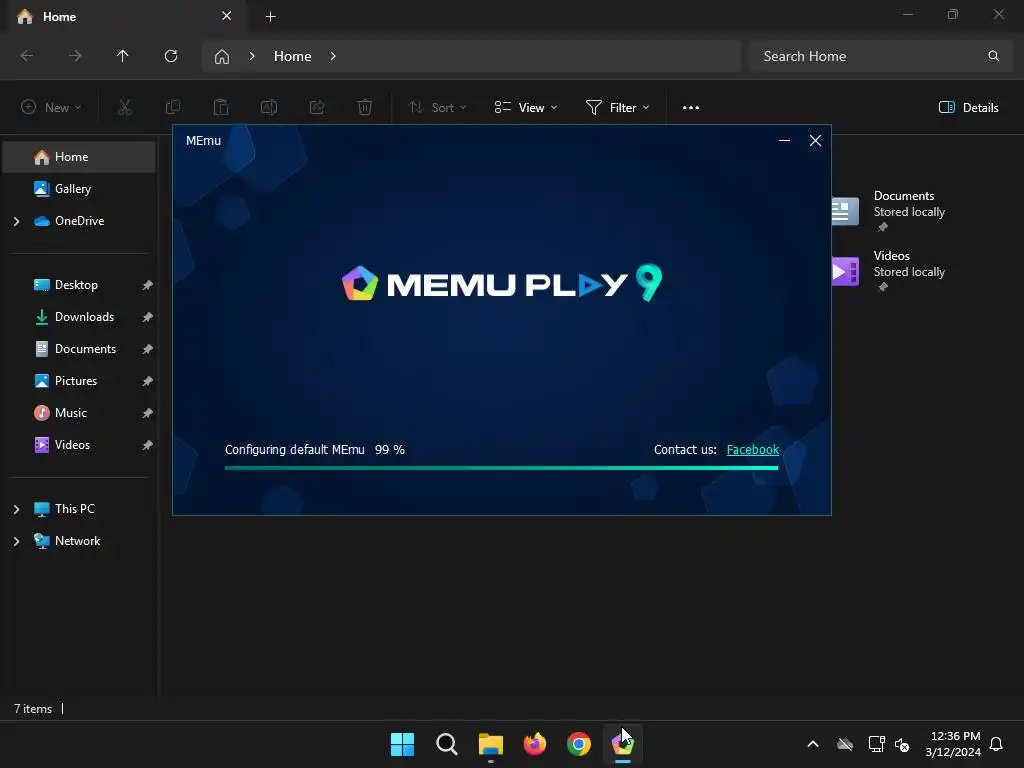Close the Home tab

227,16
